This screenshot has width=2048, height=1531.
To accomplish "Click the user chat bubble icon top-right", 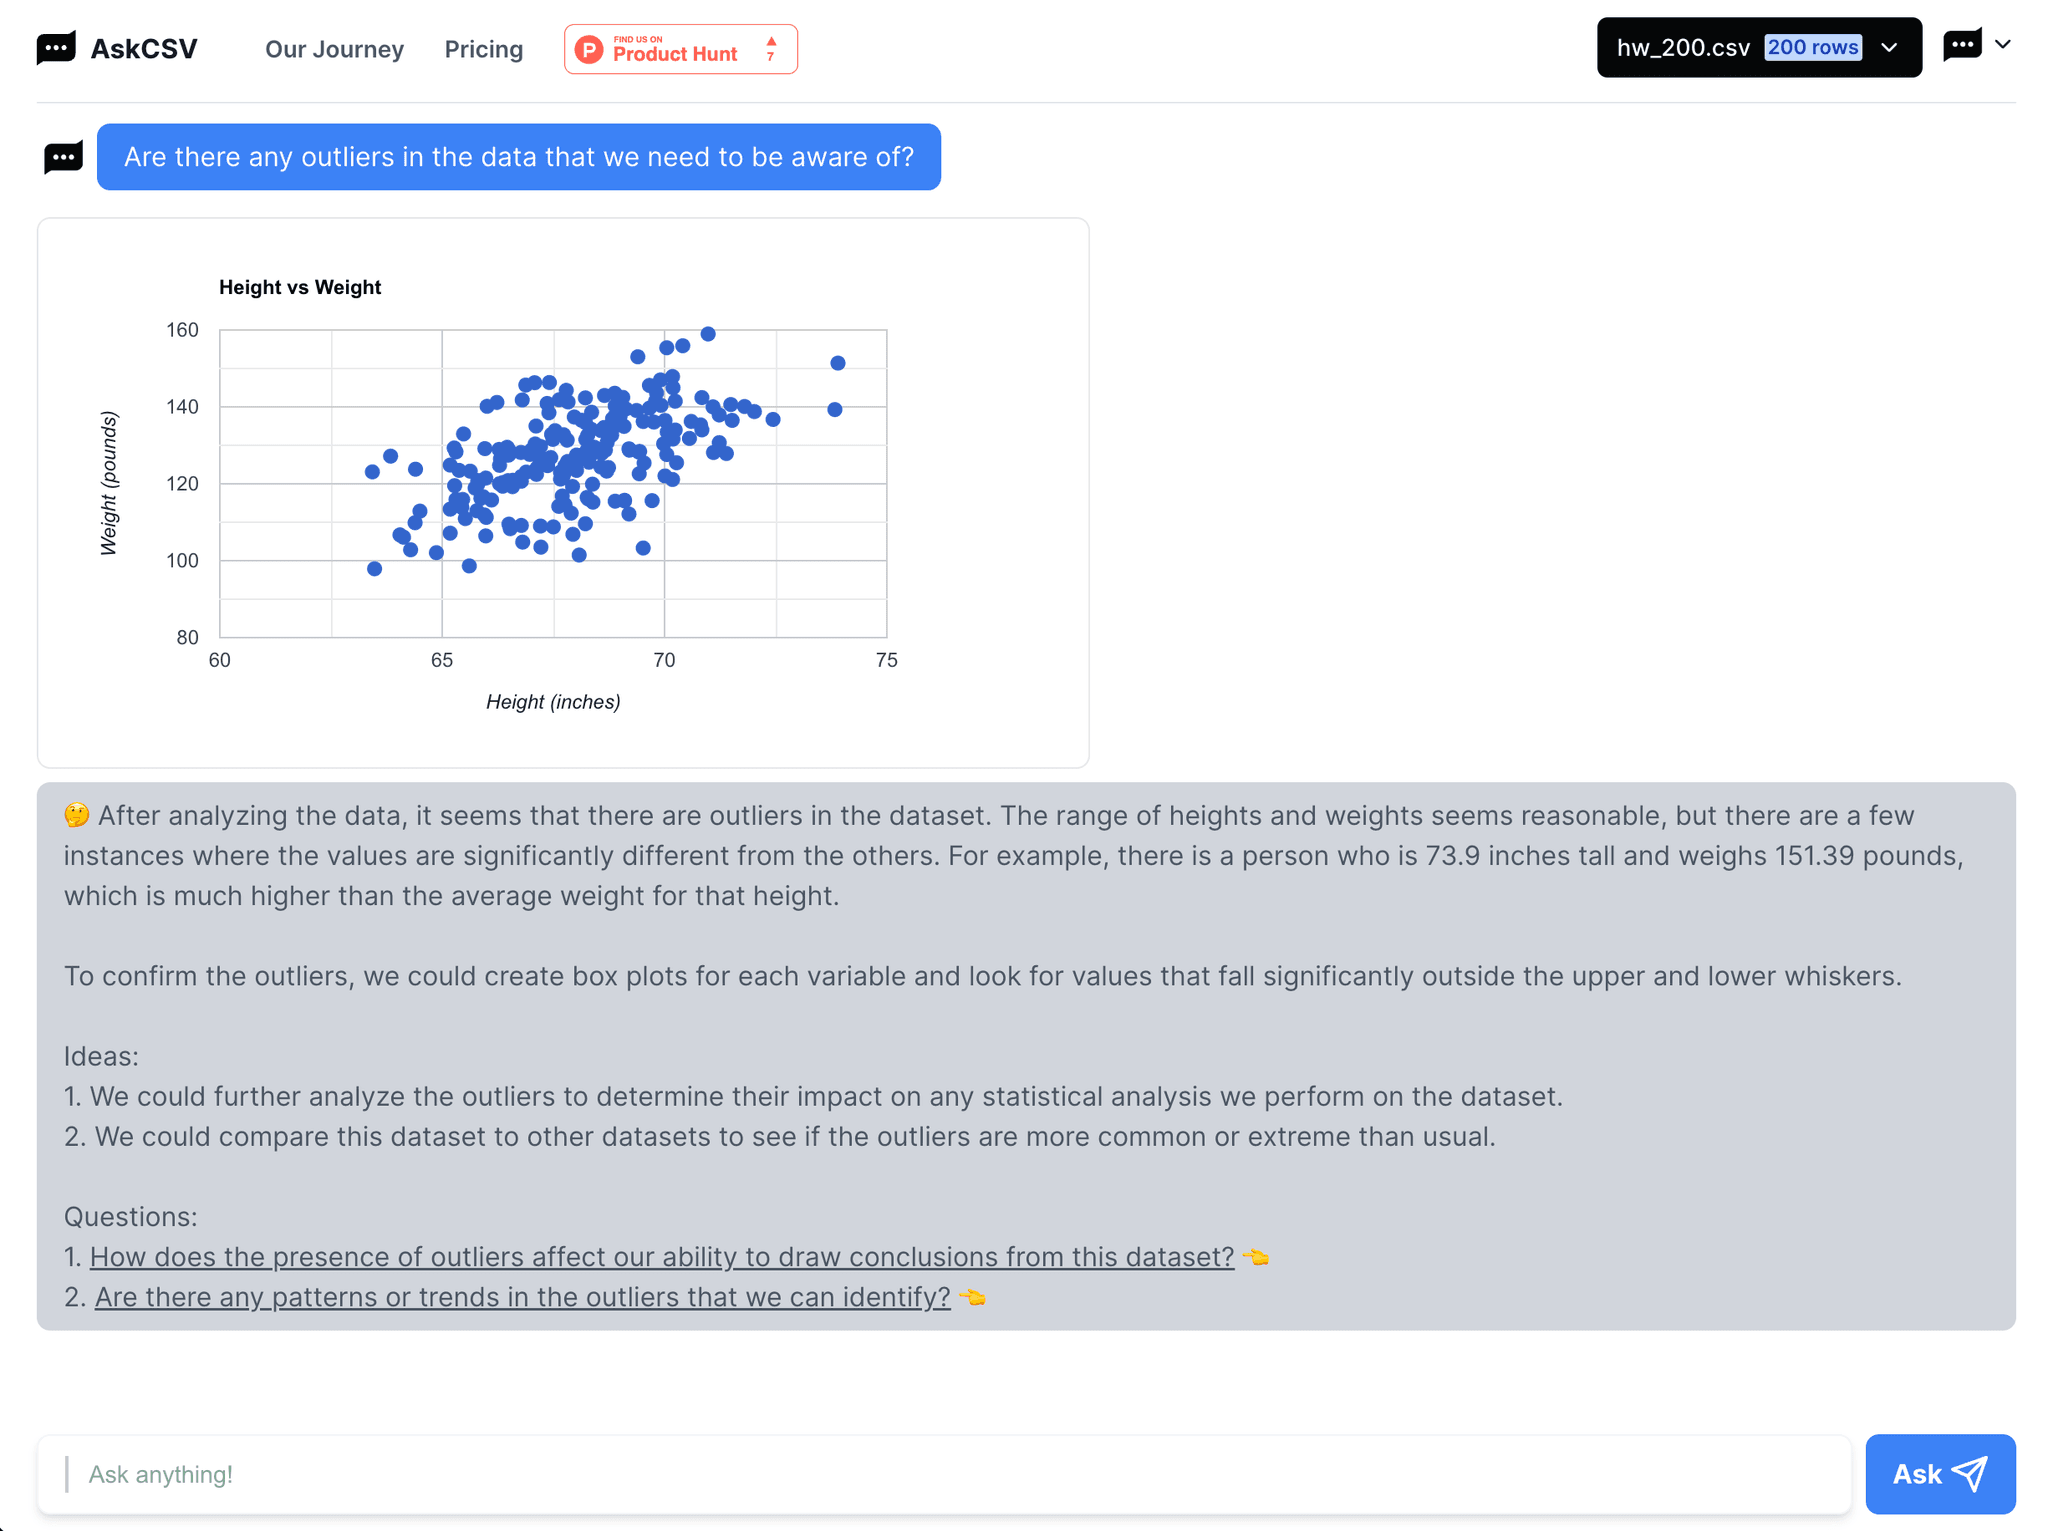I will [1962, 45].
